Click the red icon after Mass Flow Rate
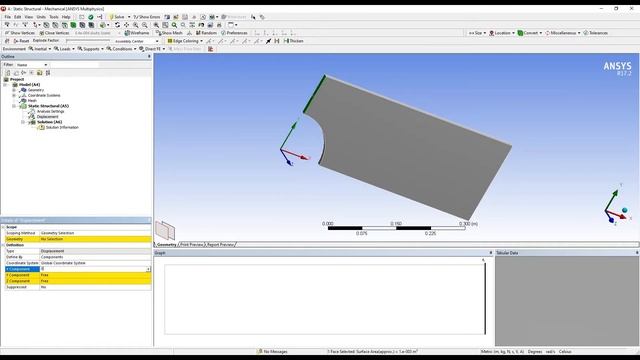 tap(211, 49)
